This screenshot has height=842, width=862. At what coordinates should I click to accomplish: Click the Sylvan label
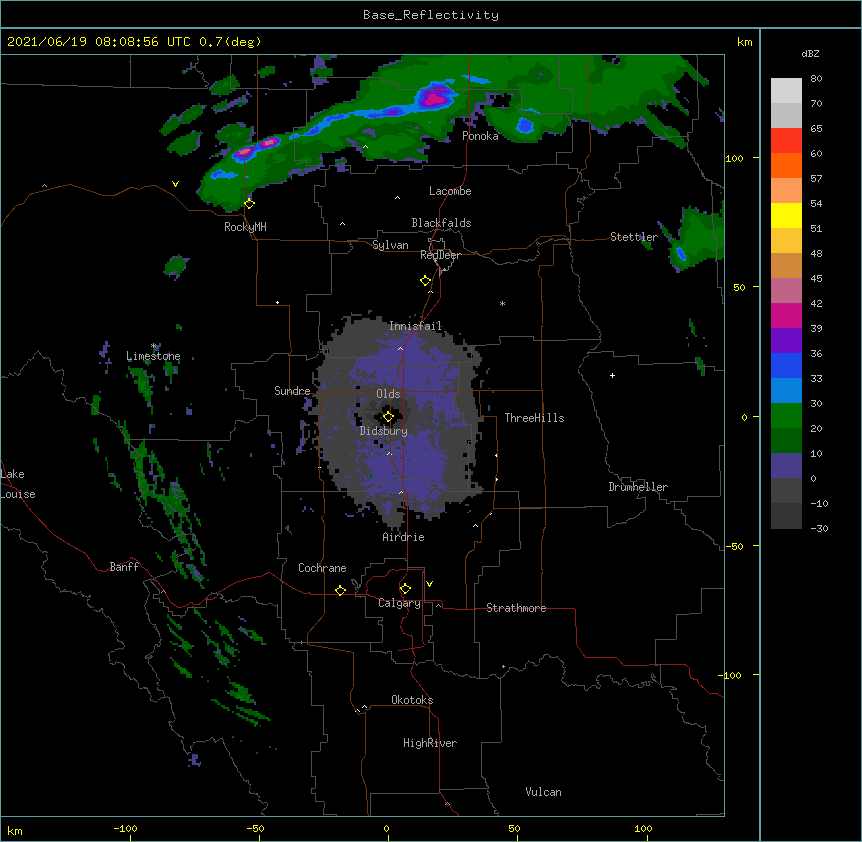pos(390,245)
